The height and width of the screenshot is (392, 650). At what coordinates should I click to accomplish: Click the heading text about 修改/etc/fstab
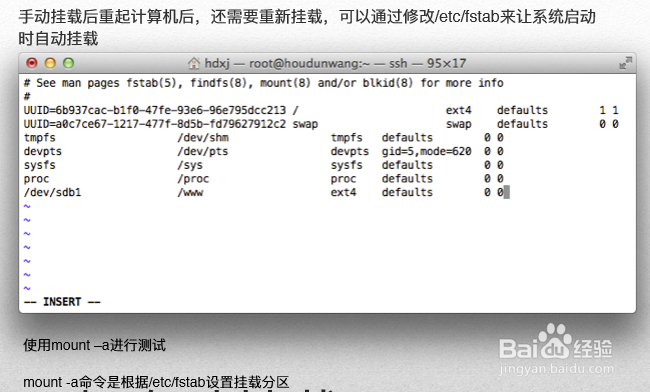tap(307, 27)
